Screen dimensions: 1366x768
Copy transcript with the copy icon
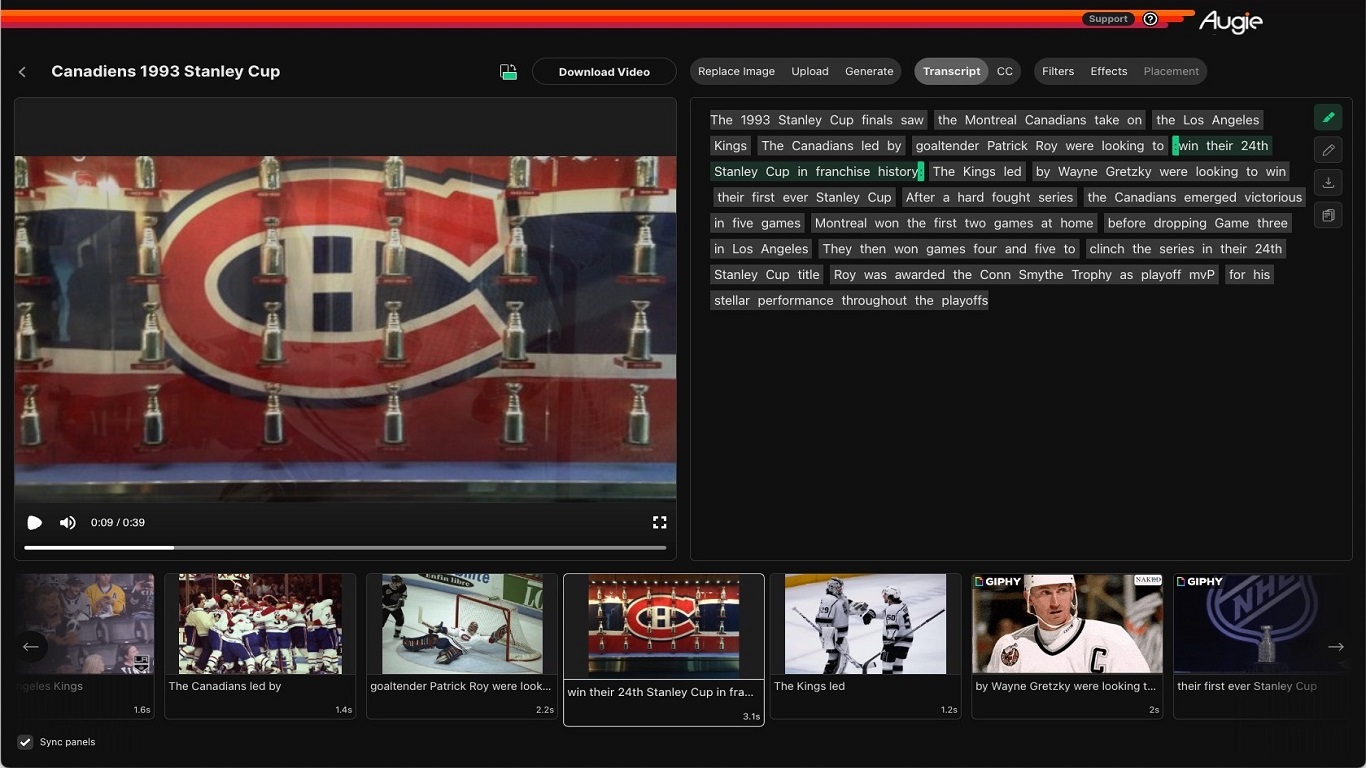click(1328, 215)
